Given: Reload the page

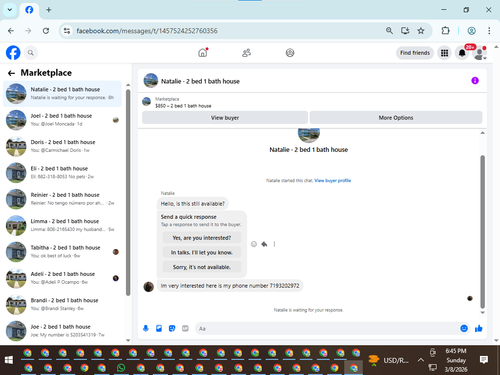Looking at the screenshot, I should 46,31.
